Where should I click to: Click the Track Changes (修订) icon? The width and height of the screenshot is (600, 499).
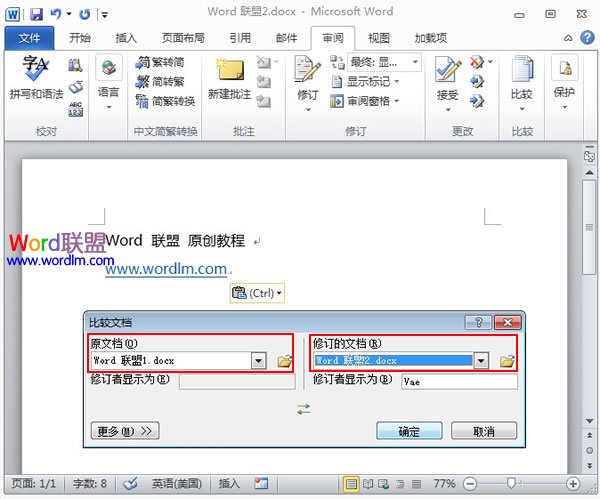[x=307, y=69]
